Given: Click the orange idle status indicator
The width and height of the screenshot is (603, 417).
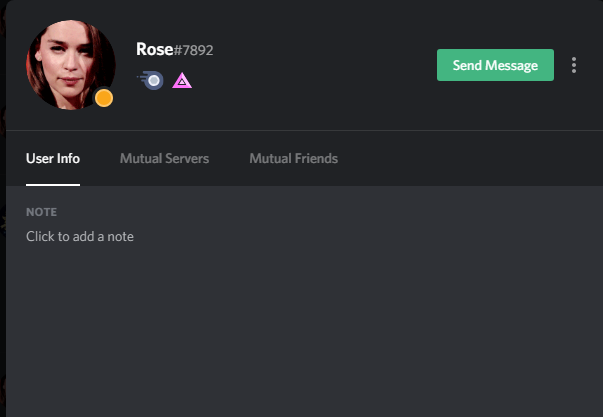Looking at the screenshot, I should coord(104,98).
